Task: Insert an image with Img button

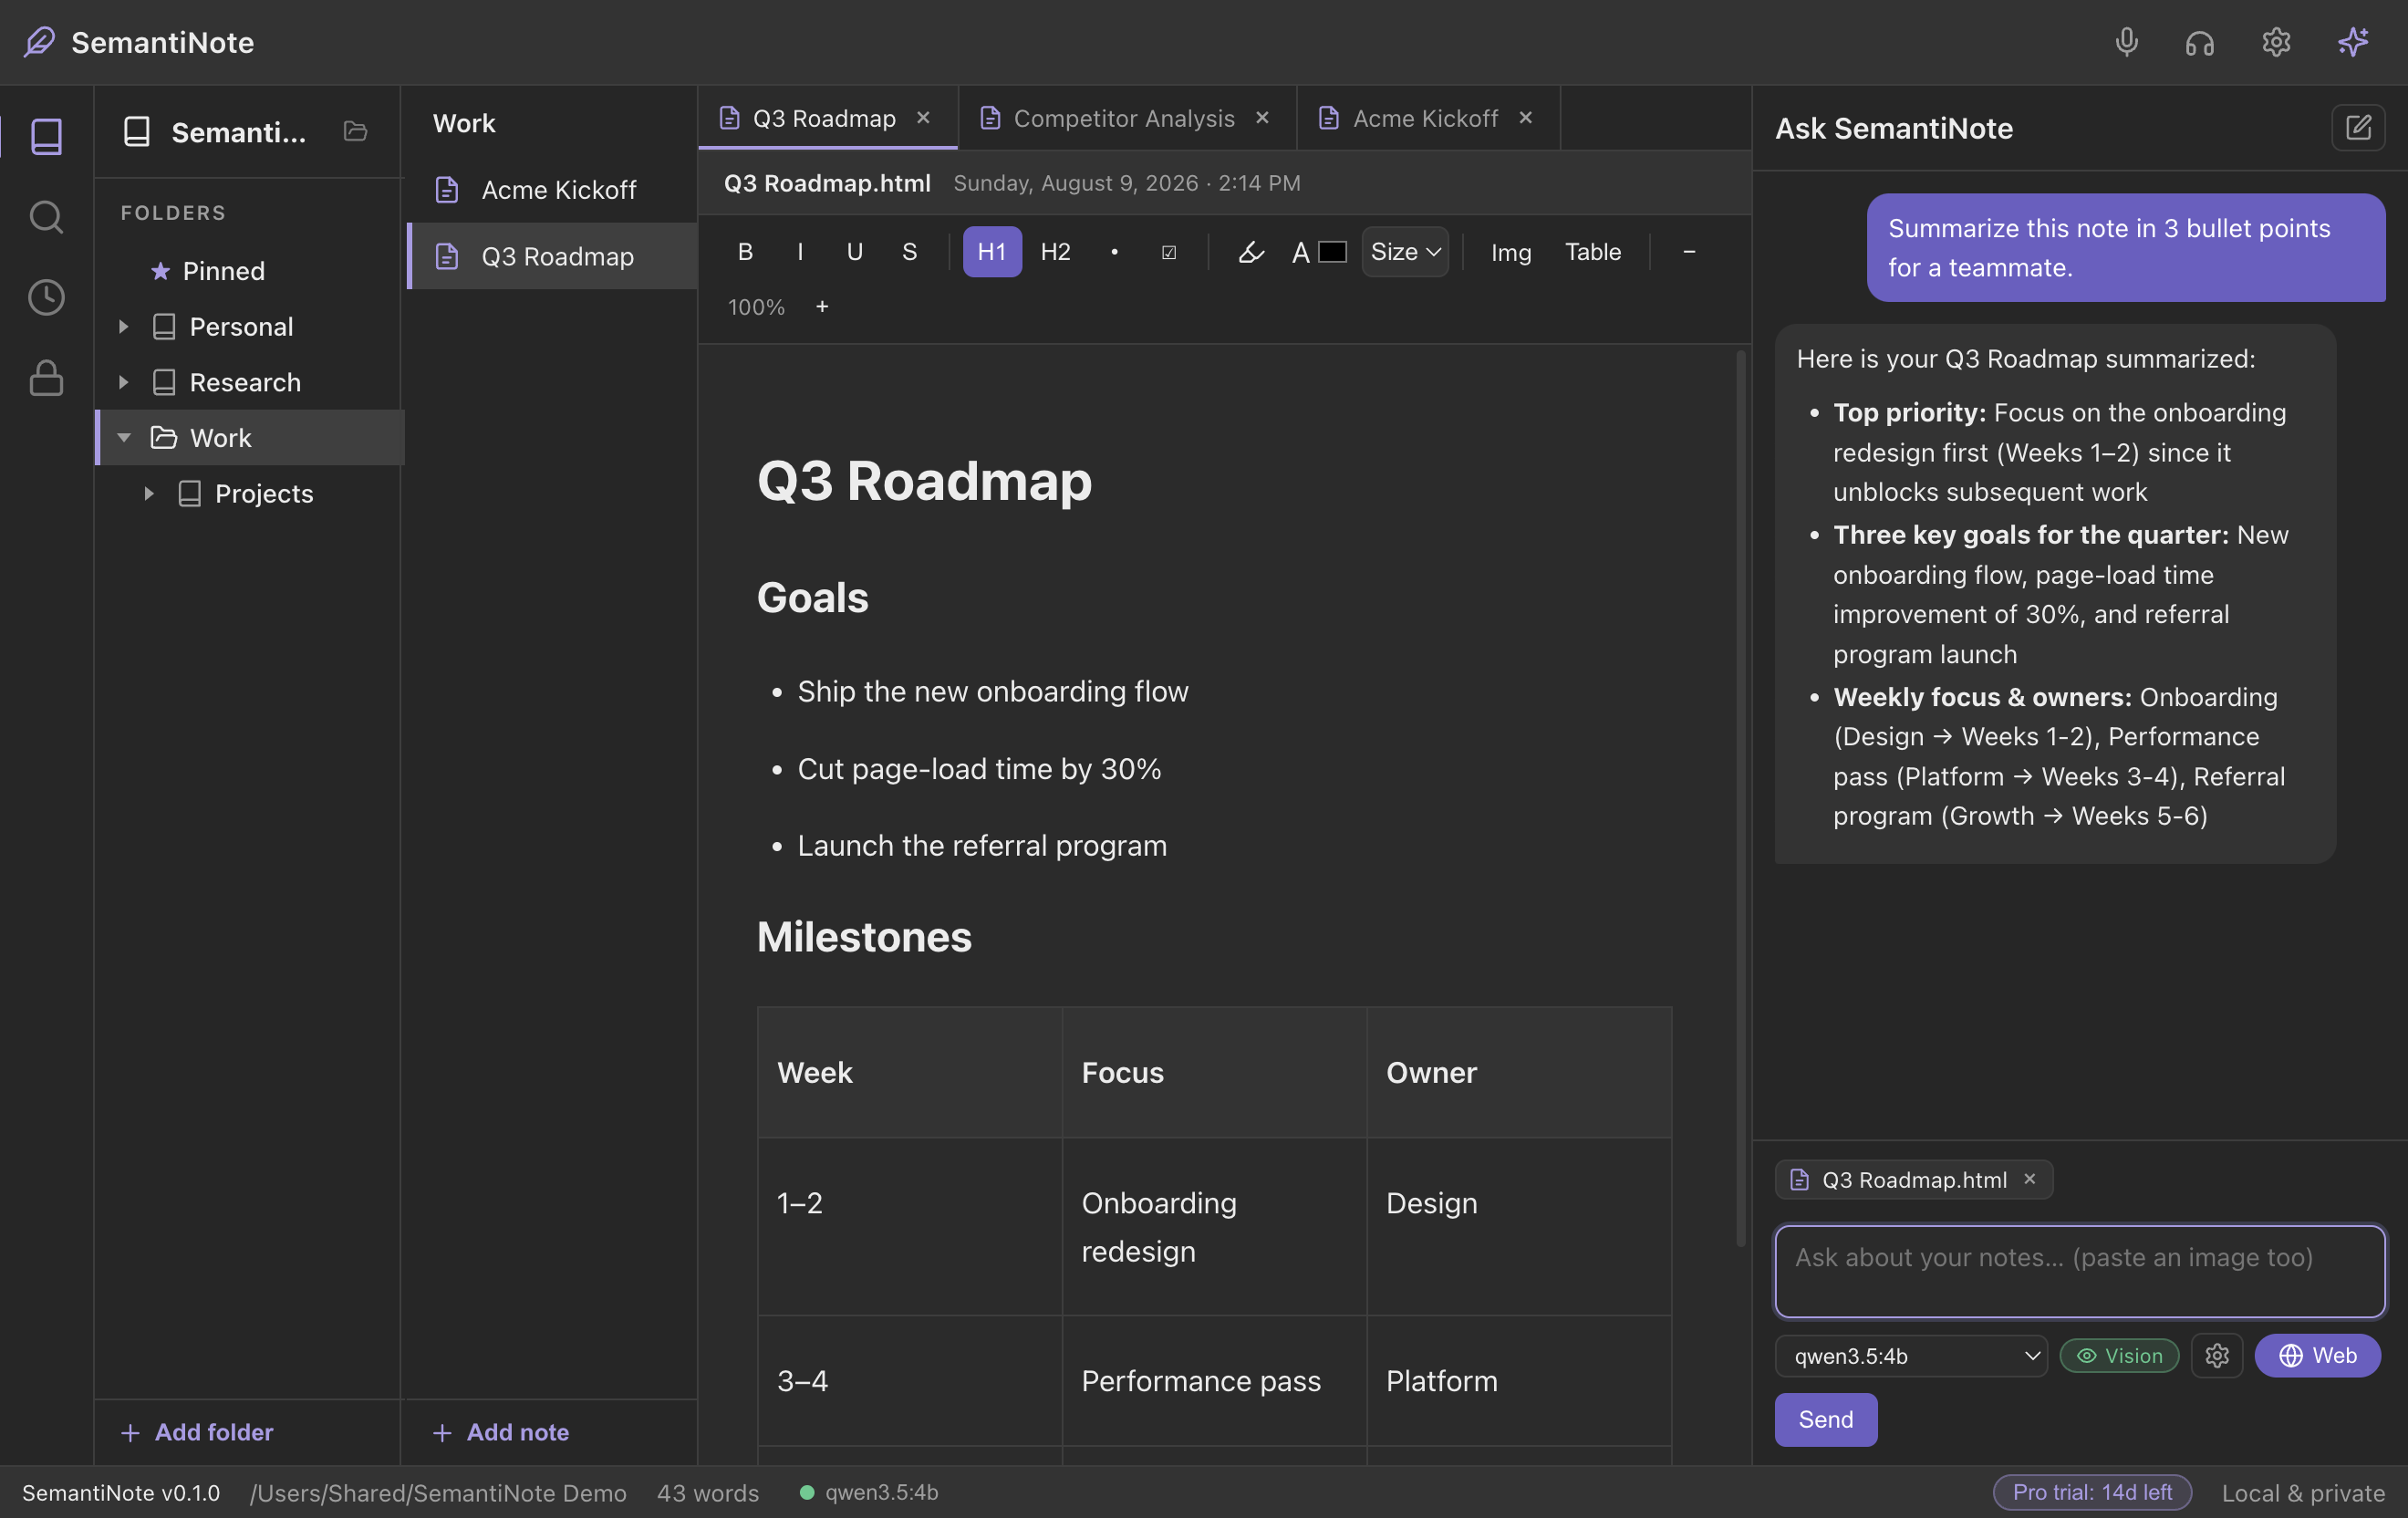Action: (1510, 252)
